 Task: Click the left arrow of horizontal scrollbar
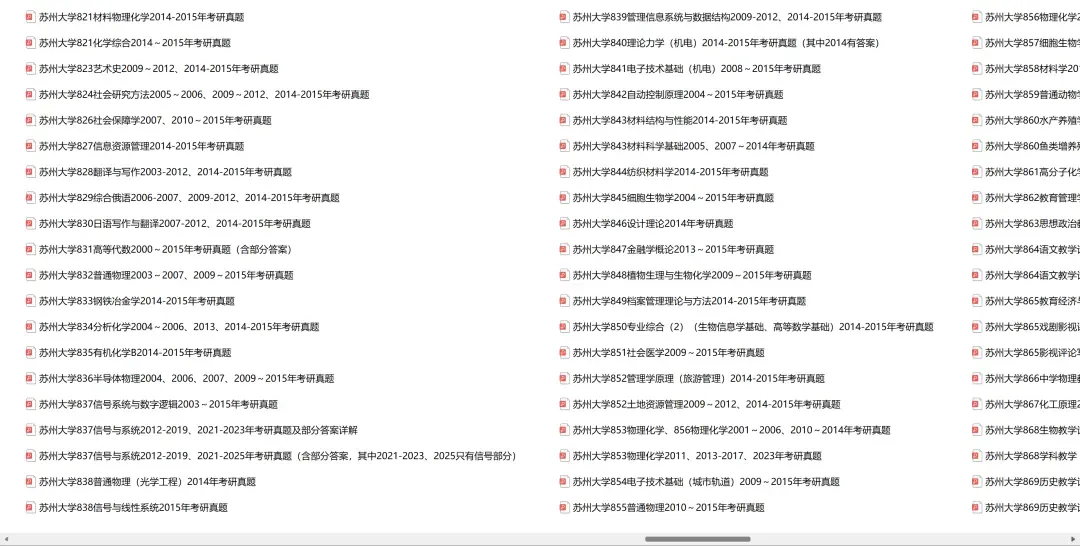(6, 539)
